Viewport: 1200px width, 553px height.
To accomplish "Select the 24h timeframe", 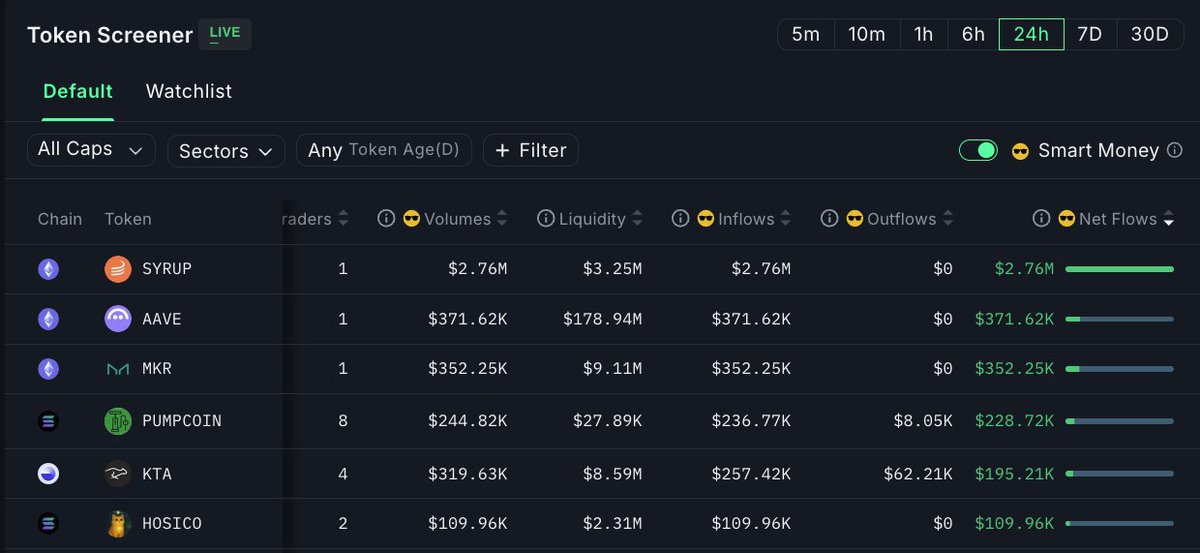I will pyautogui.click(x=1031, y=34).
